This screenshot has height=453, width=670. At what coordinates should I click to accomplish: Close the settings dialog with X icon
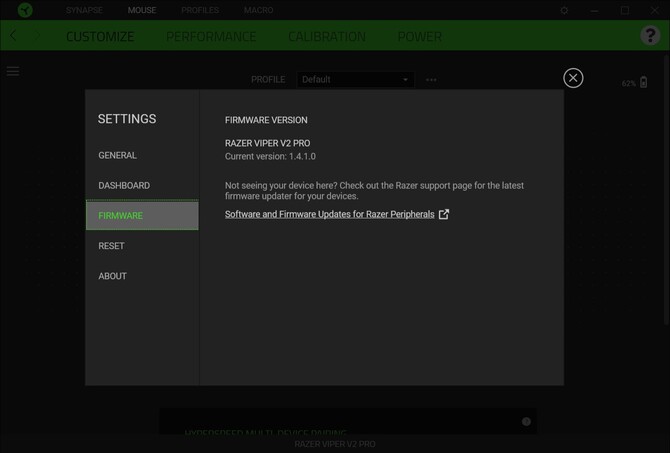(573, 78)
